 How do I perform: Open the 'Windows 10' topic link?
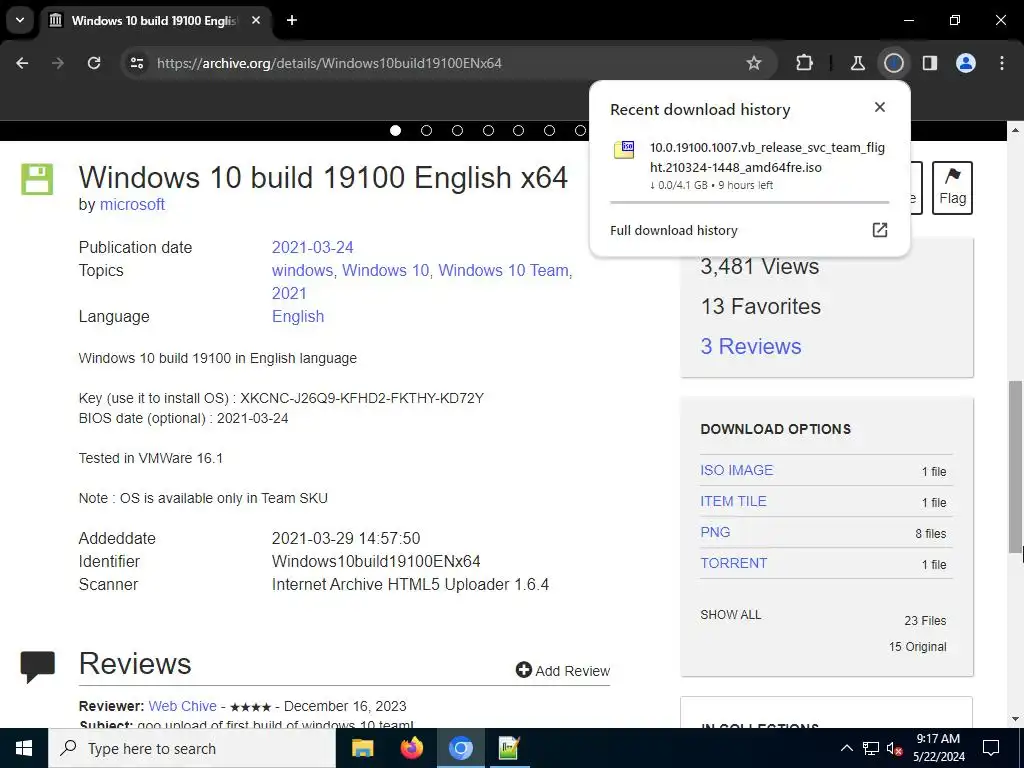coord(386,270)
